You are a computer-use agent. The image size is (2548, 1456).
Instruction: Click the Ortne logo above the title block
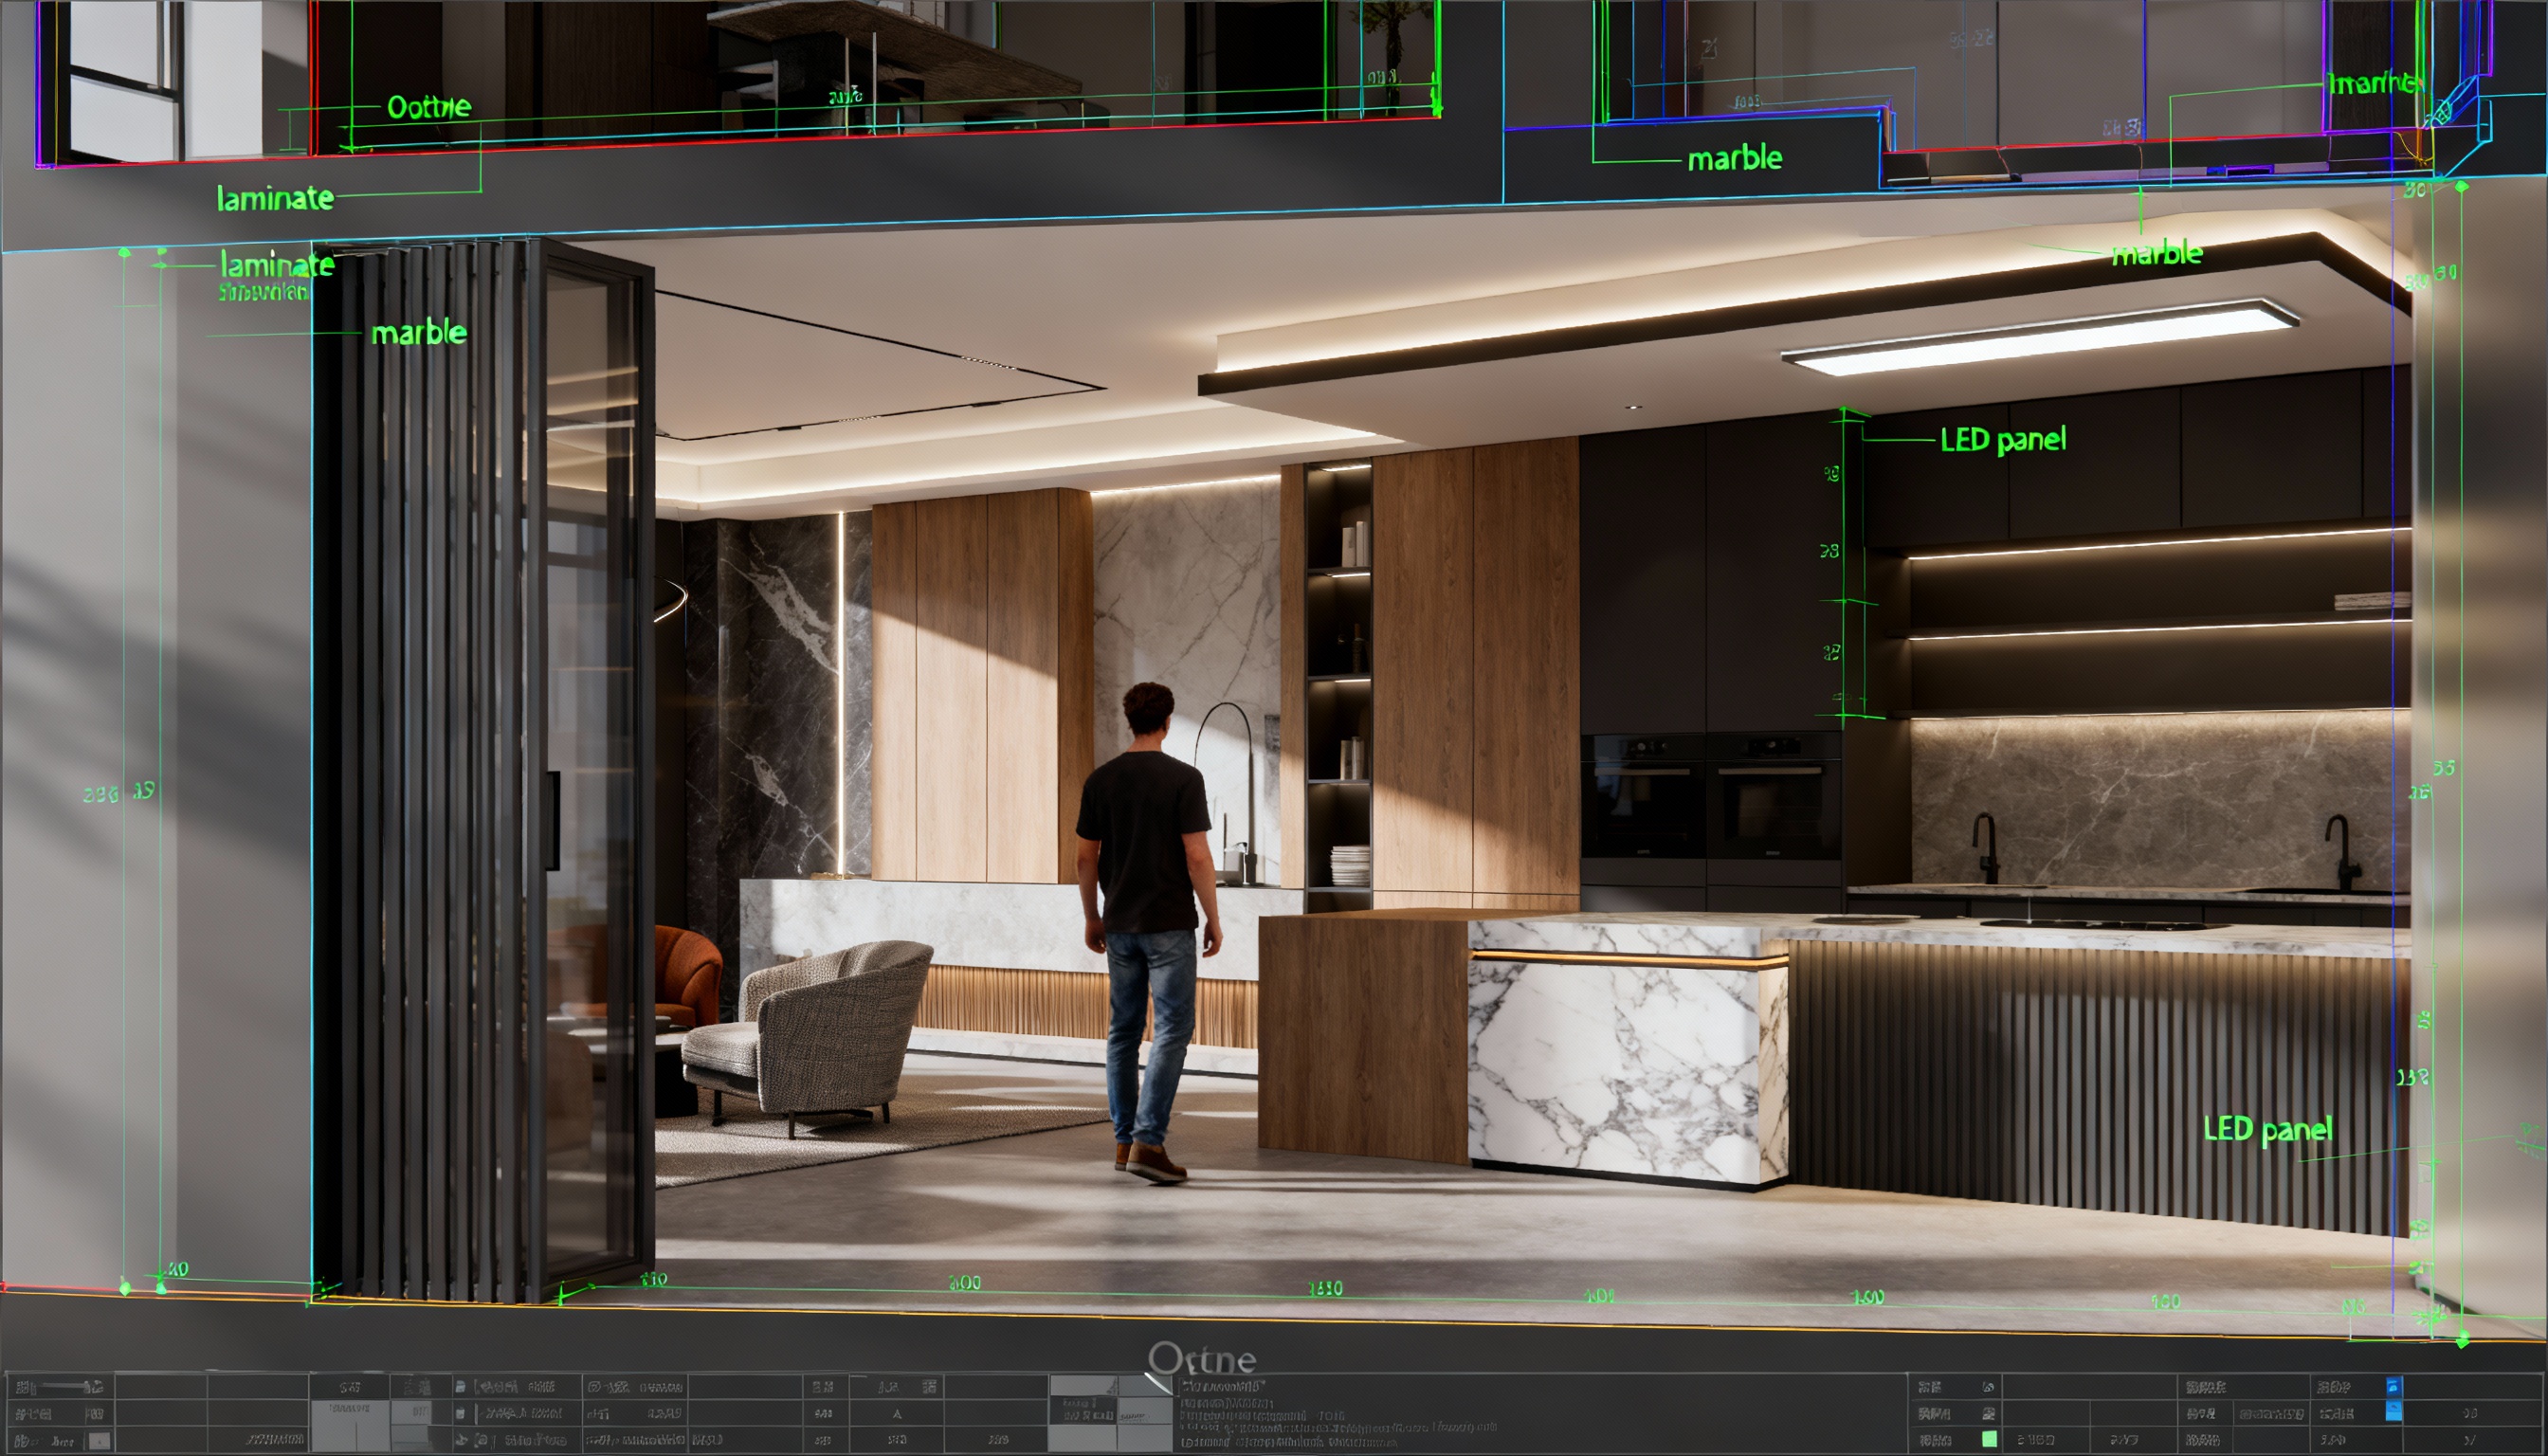click(x=1202, y=1359)
